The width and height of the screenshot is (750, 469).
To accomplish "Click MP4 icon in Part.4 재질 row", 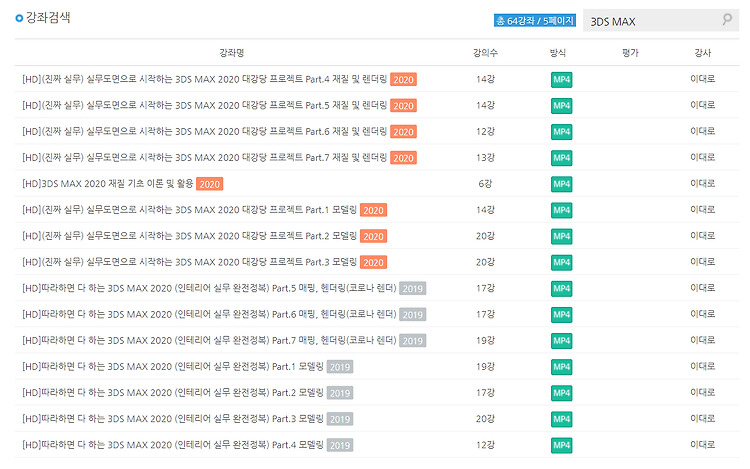I will click(562, 79).
